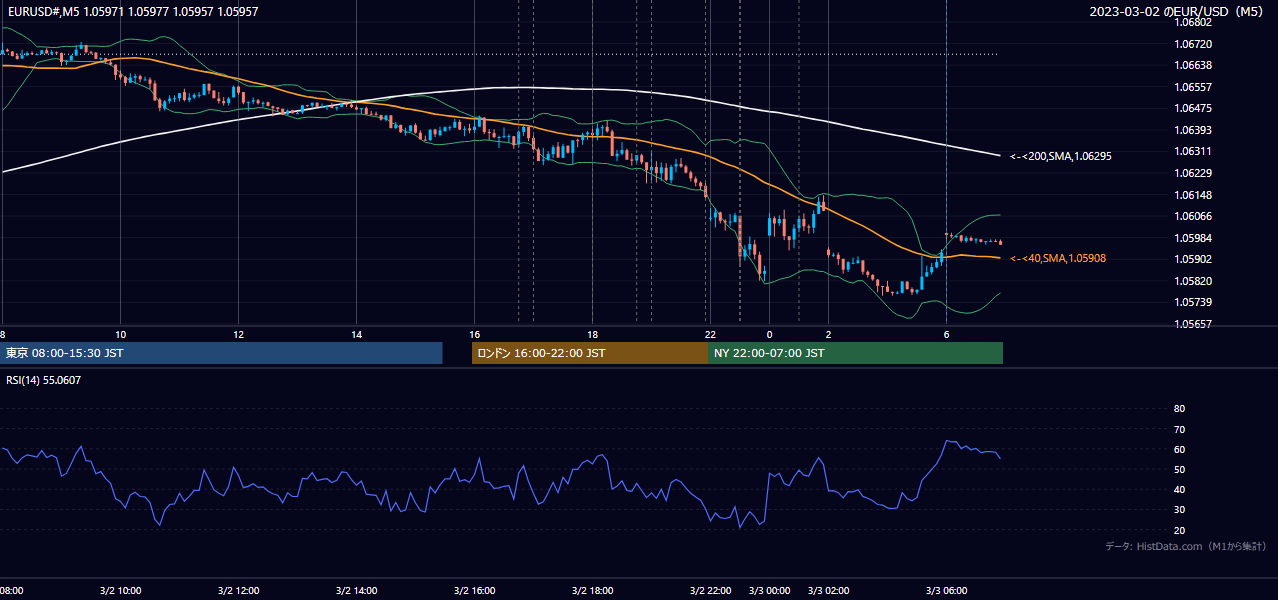Click the 3/3 06:00 bottom time label
This screenshot has width=1278, height=600.
pyautogui.click(x=947, y=591)
